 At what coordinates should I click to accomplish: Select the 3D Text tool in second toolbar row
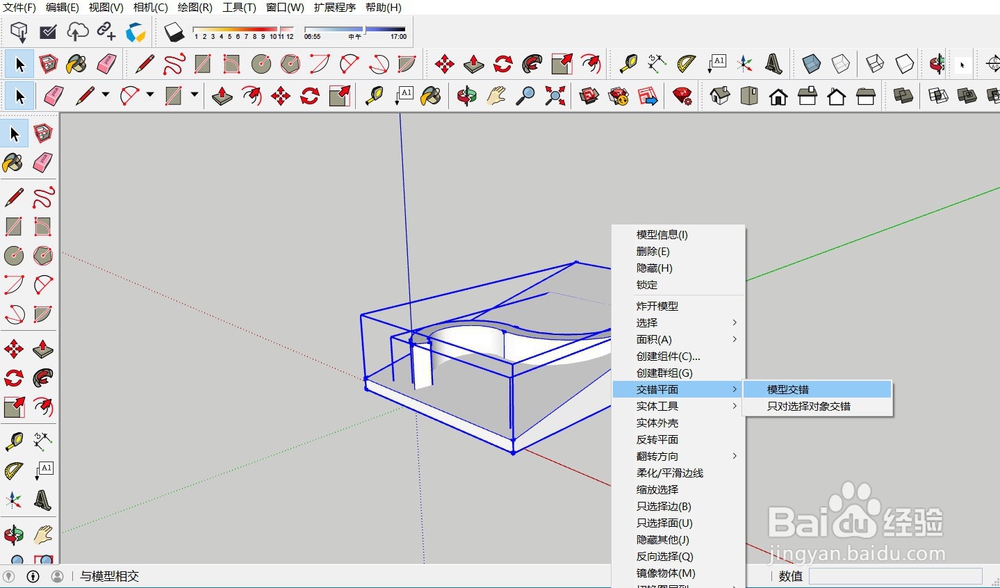pyautogui.click(x=773, y=64)
